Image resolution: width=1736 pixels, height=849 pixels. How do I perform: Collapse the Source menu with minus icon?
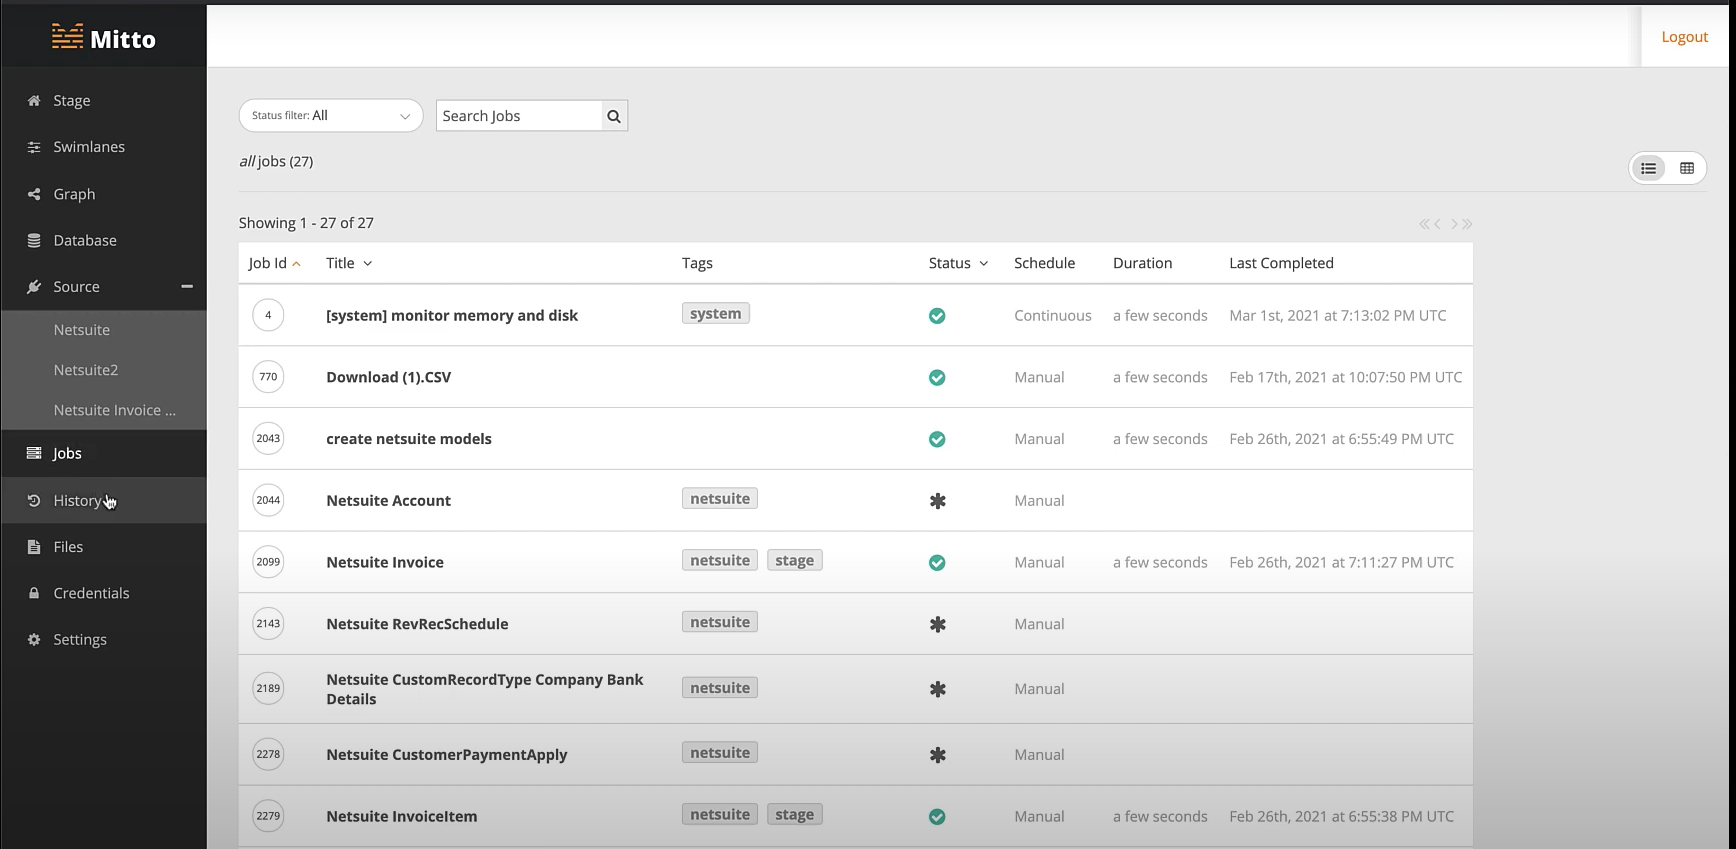point(187,287)
